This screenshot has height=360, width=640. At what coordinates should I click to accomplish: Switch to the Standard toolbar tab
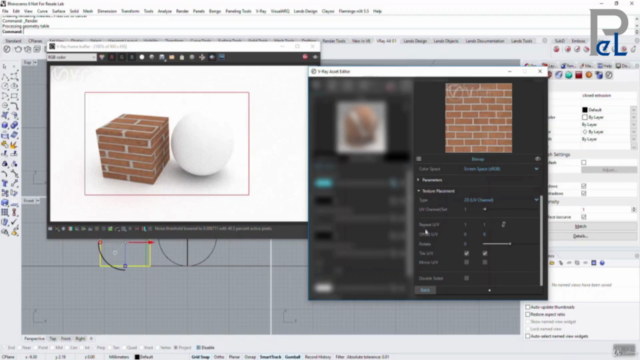[x=13, y=41]
